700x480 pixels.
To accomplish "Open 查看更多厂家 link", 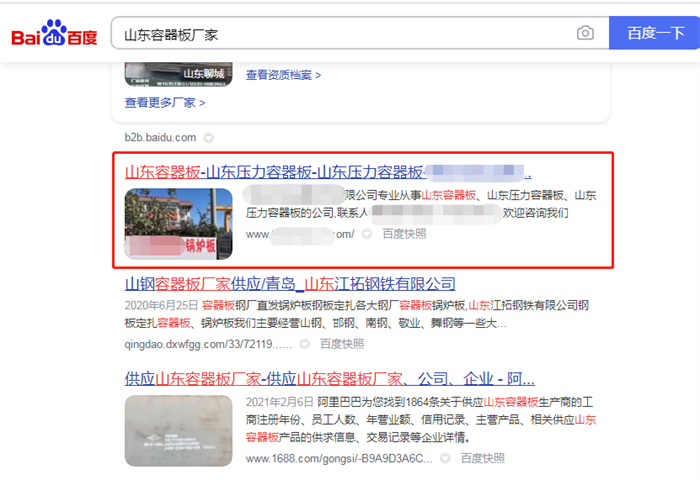I will [165, 103].
